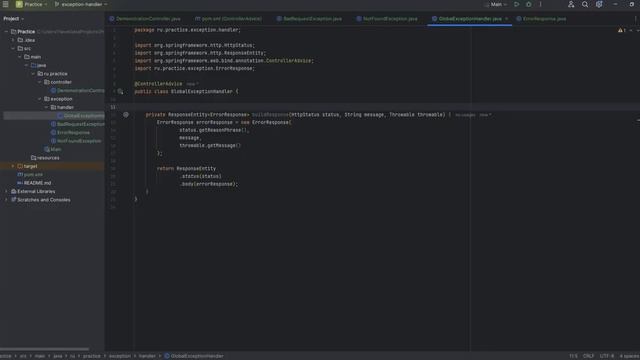The height and width of the screenshot is (360, 640).
Task: Select ErrorResponse in project tree
Action: click(x=70, y=132)
